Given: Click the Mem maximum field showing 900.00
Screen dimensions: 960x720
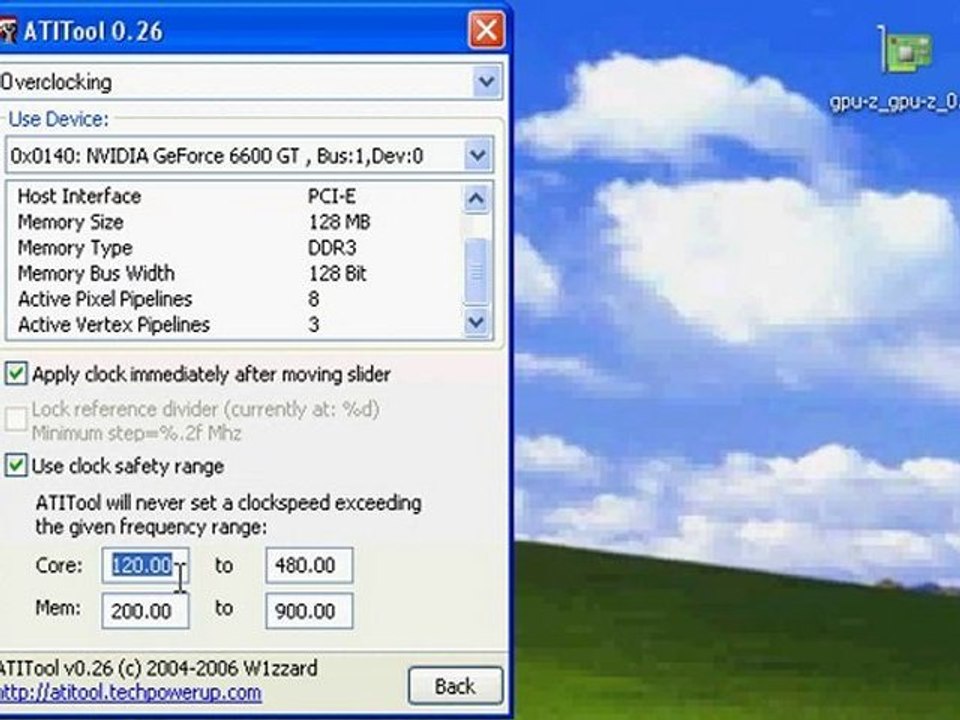Looking at the screenshot, I should pos(309,611).
